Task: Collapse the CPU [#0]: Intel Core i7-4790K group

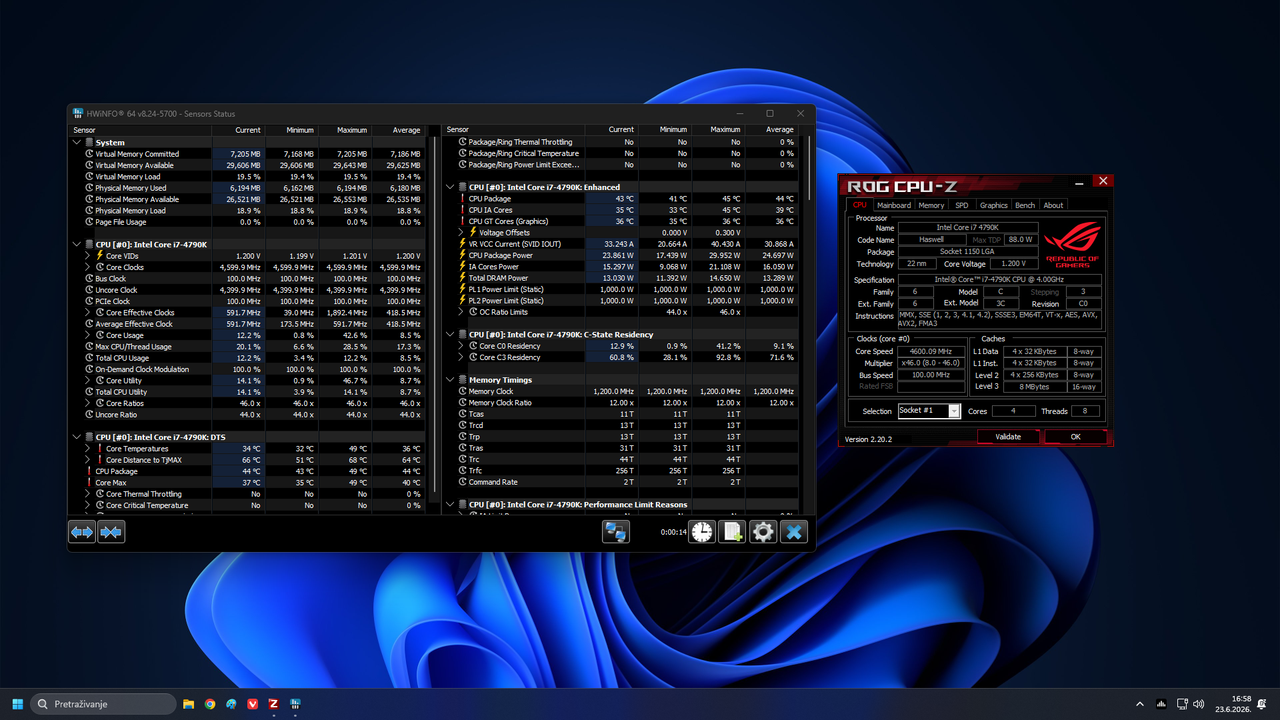Action: pyautogui.click(x=77, y=244)
